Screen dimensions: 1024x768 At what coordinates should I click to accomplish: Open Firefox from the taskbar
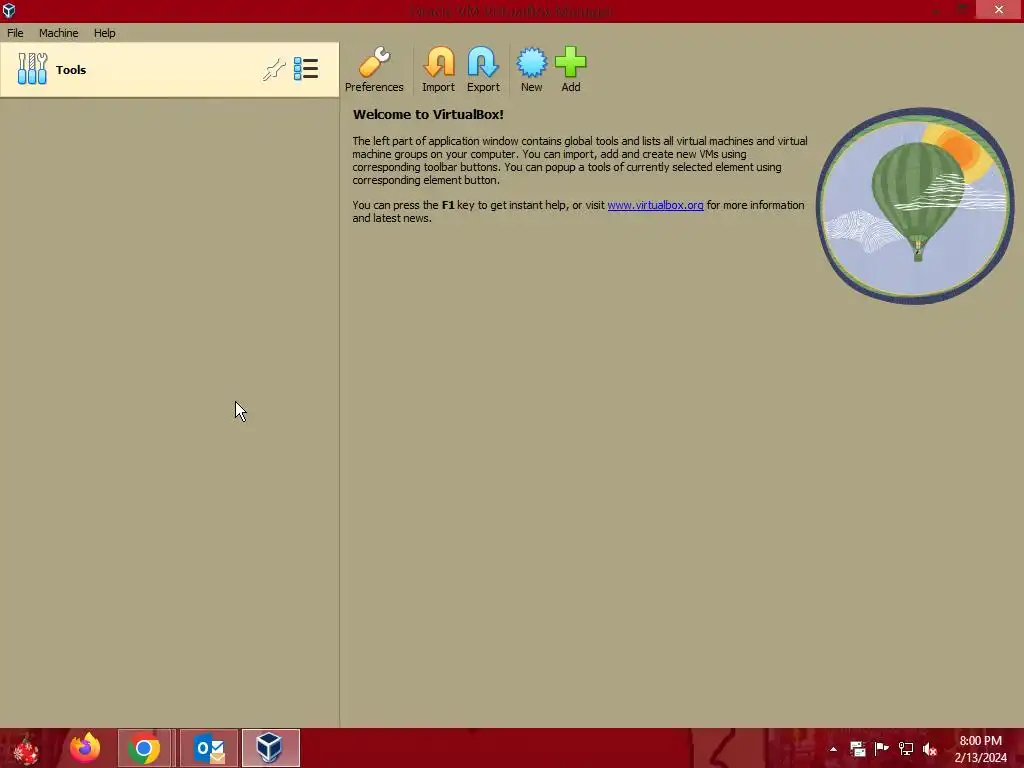tap(85, 748)
